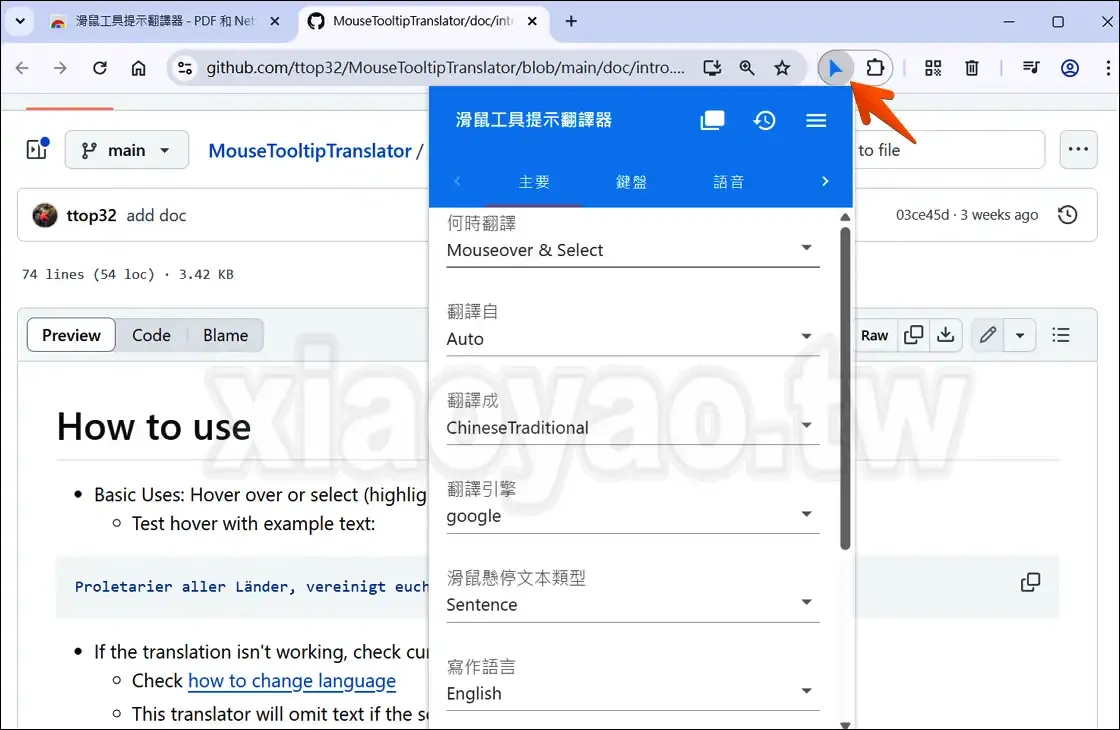Open MouseTooltipTranslator repository breadcrumb link
This screenshot has width=1120, height=730.
click(x=310, y=151)
